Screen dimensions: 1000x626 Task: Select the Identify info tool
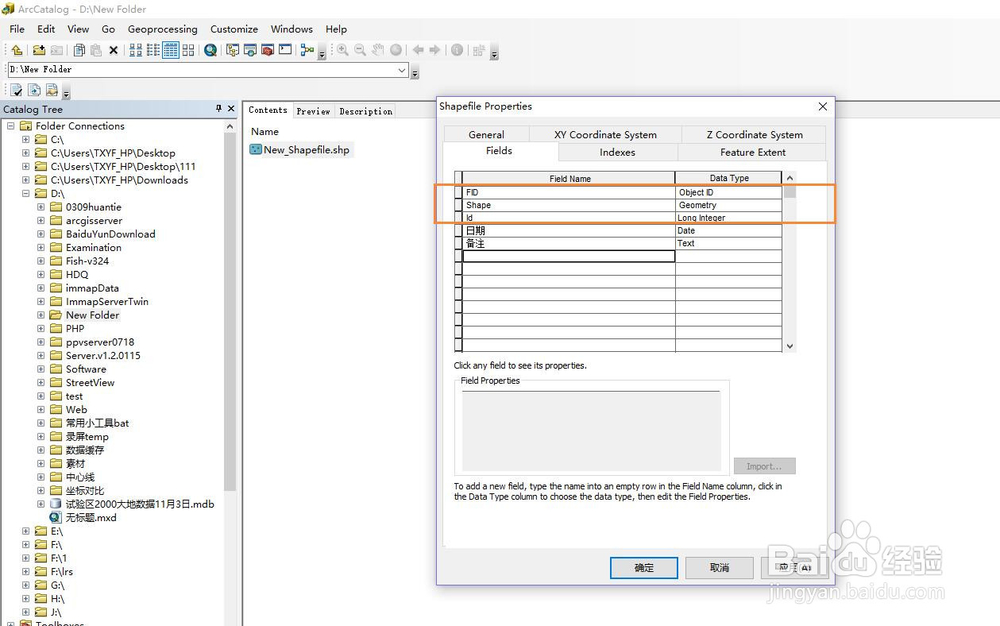click(457, 50)
